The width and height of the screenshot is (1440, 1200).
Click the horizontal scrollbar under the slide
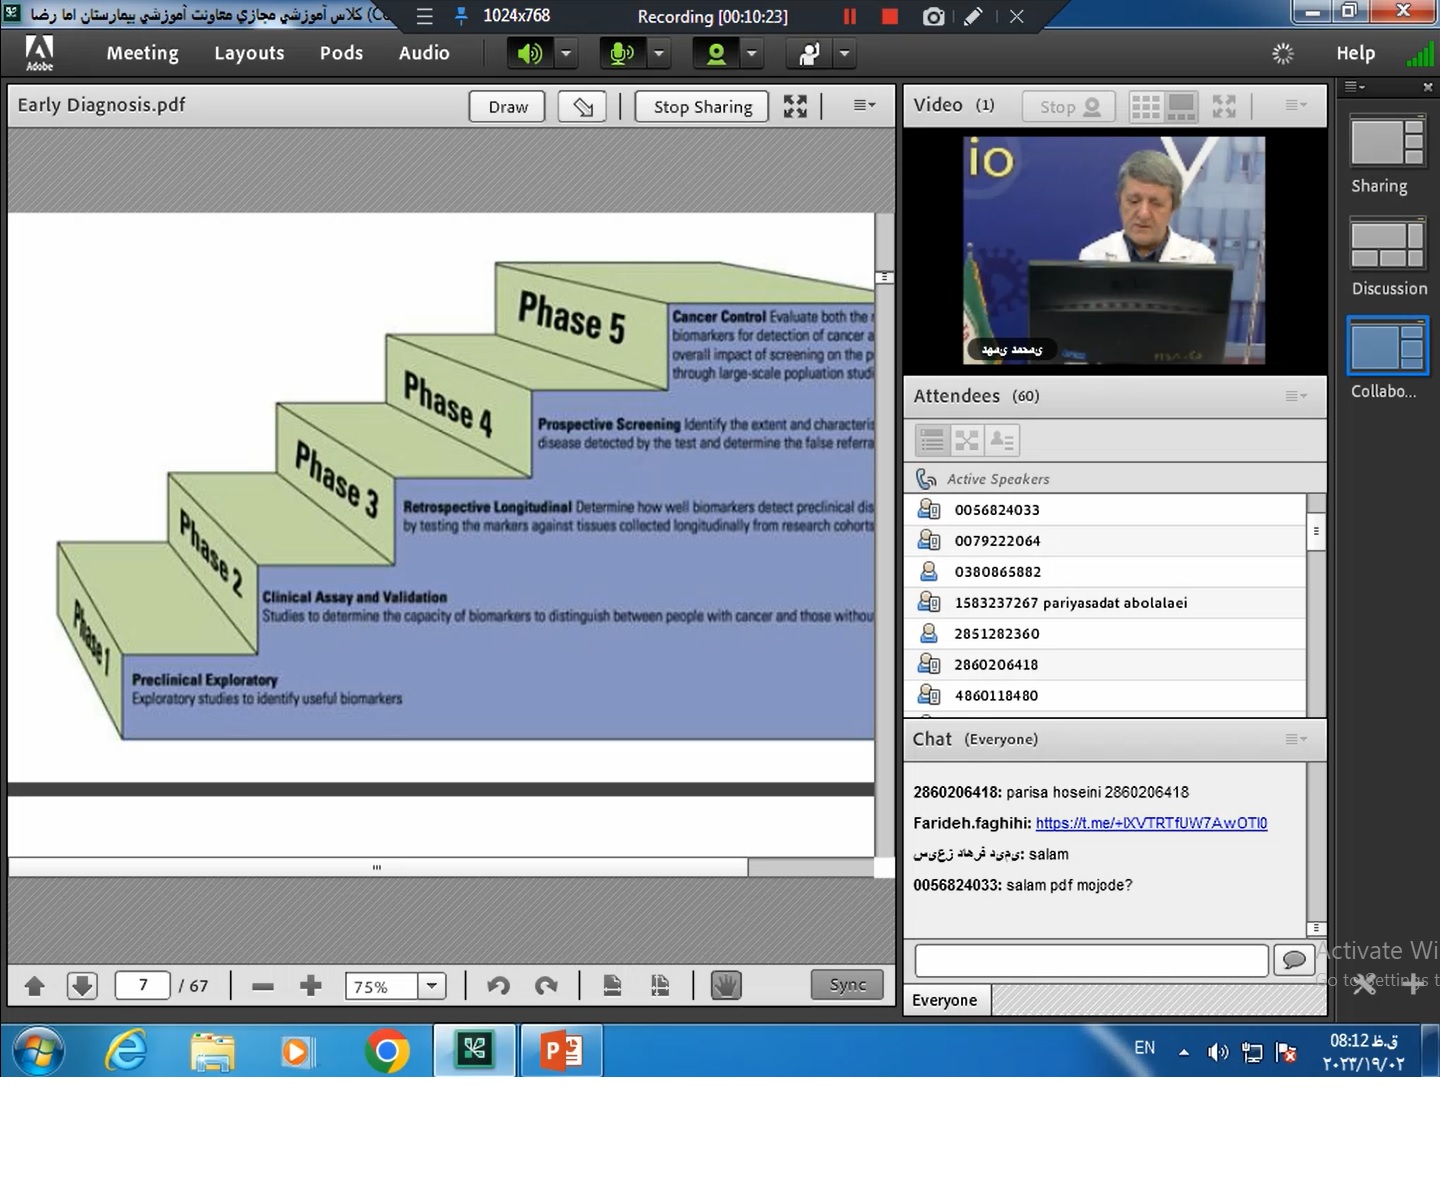[378, 868]
